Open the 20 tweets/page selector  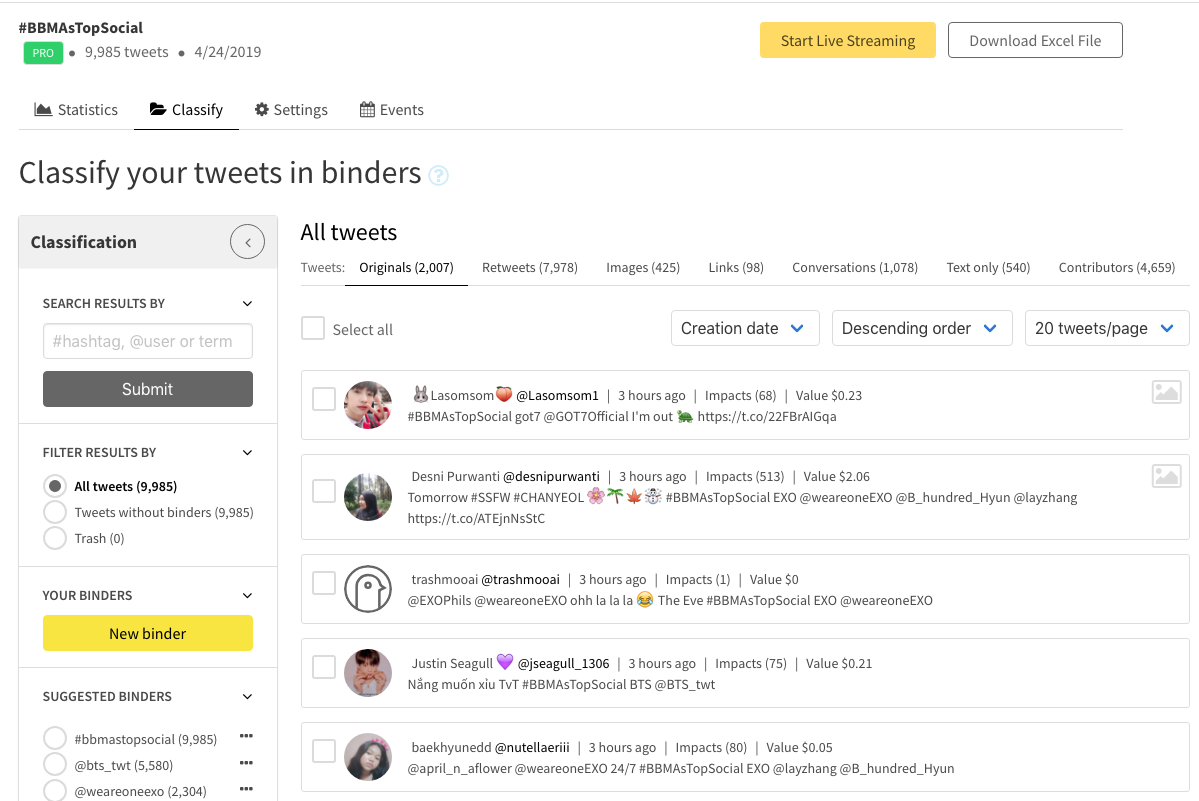(x=1106, y=327)
